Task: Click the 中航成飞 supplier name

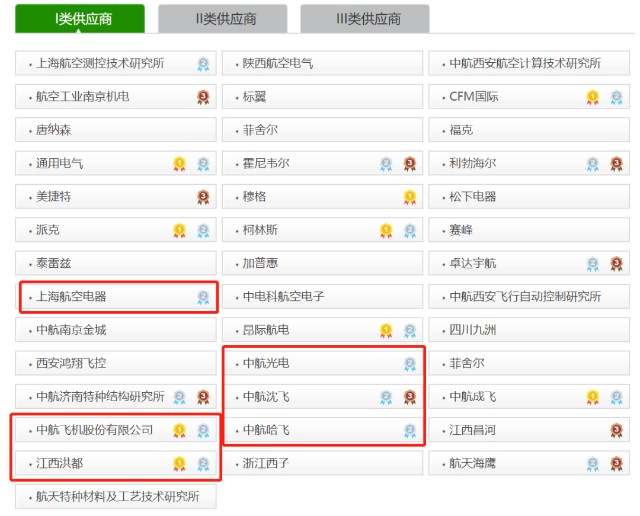Action: coord(473,396)
